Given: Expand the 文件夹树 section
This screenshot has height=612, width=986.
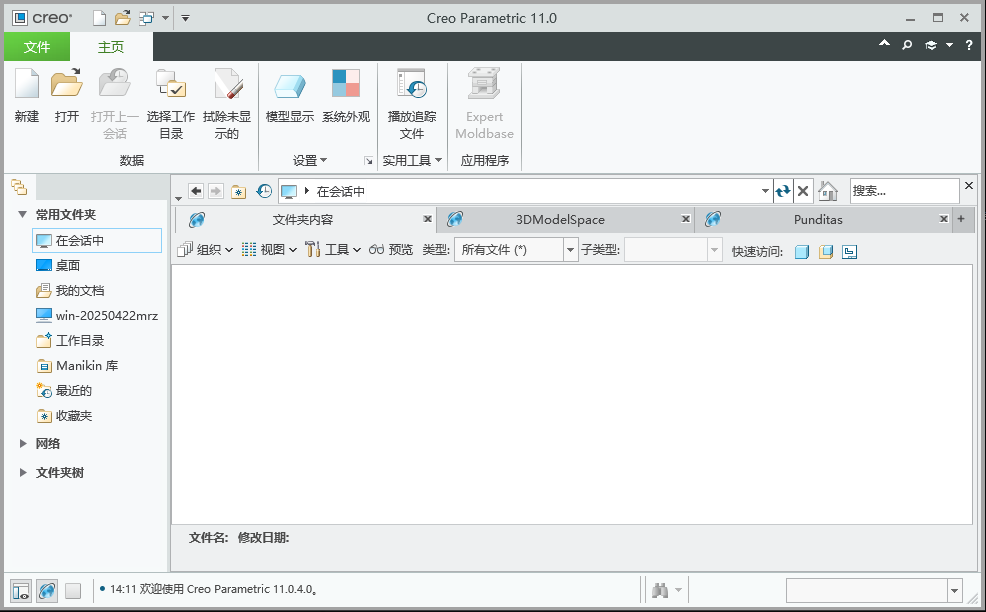Looking at the screenshot, I should coord(24,473).
